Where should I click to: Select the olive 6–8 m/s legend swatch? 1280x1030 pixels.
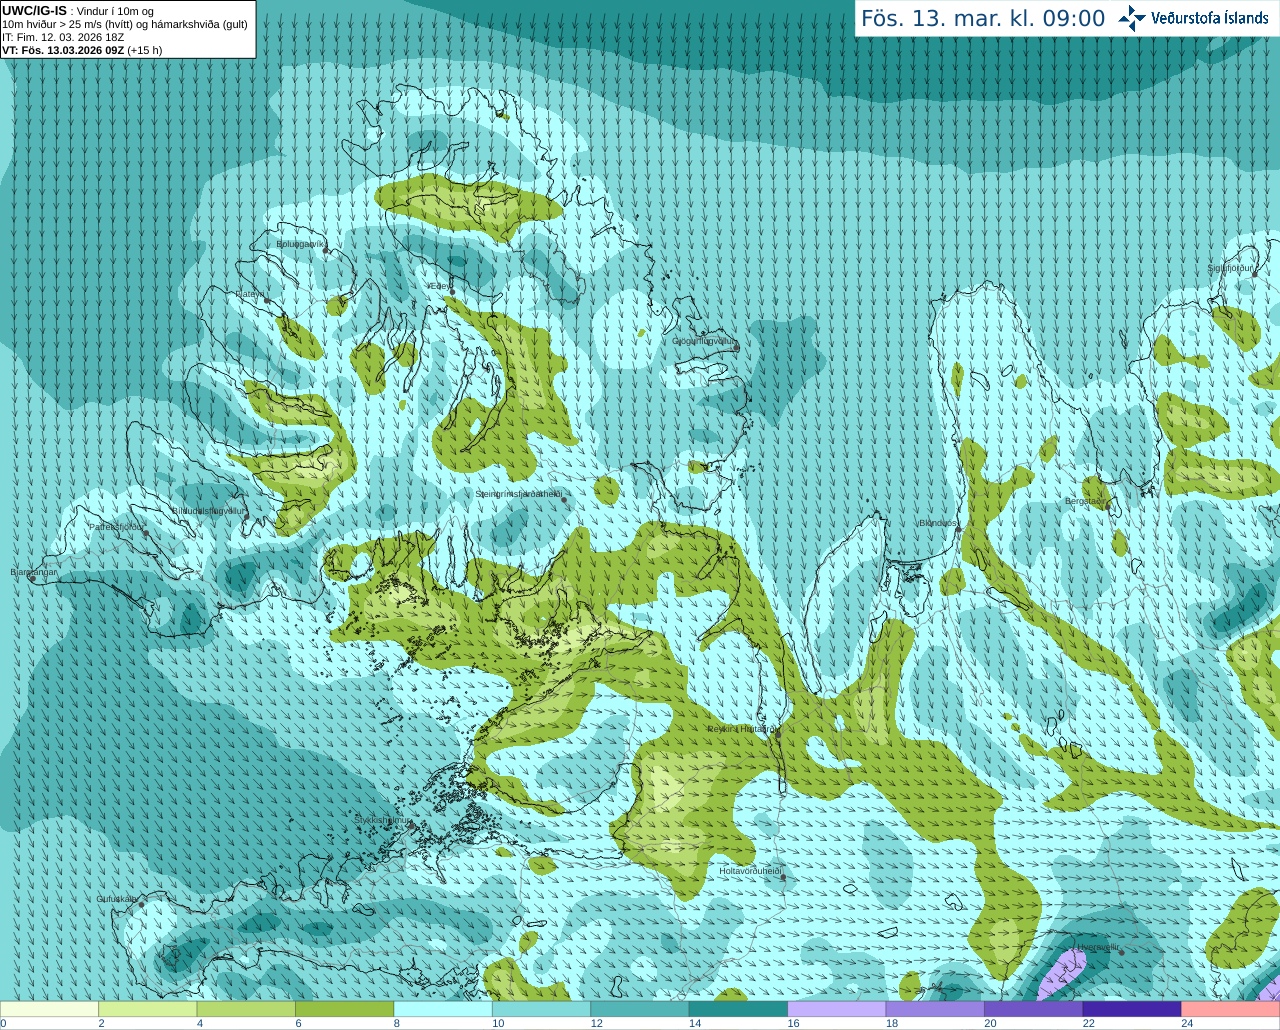(344, 1009)
